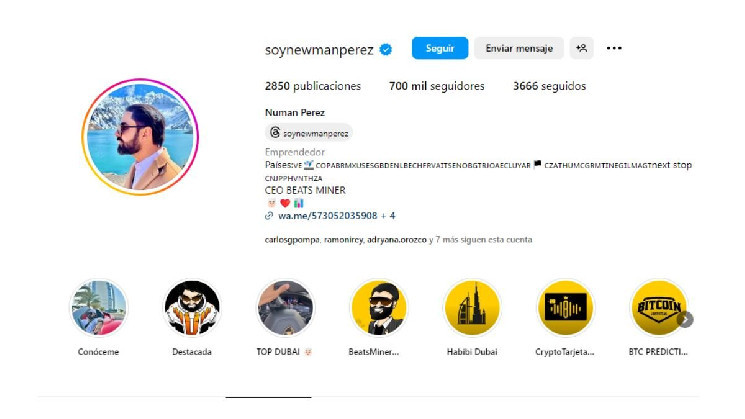Open the TOP DUBAI highlight
Screen dimensions: 745x419
[x=285, y=318]
